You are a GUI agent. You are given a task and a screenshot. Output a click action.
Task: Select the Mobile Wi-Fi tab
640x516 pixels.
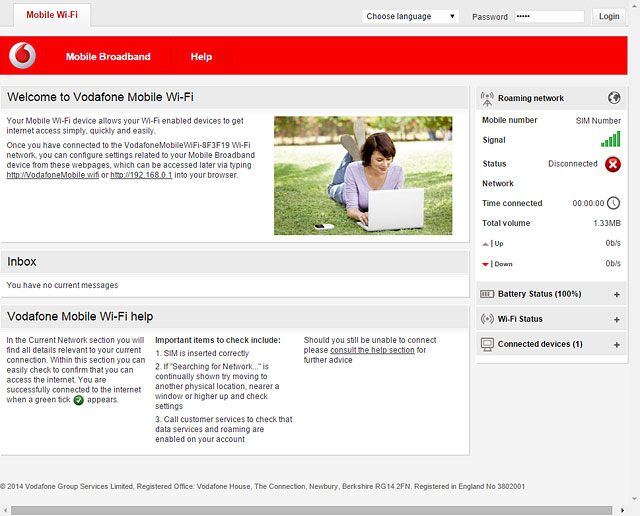[x=51, y=15]
